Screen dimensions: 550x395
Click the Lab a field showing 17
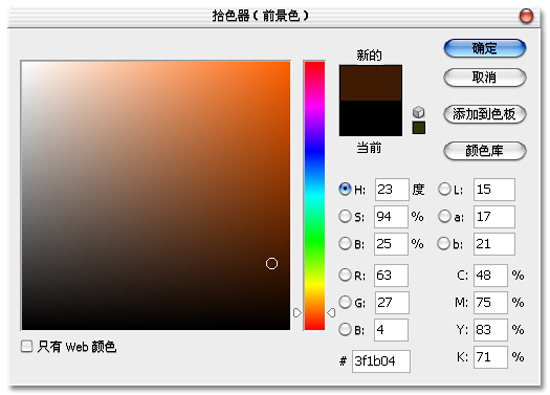[x=494, y=217]
